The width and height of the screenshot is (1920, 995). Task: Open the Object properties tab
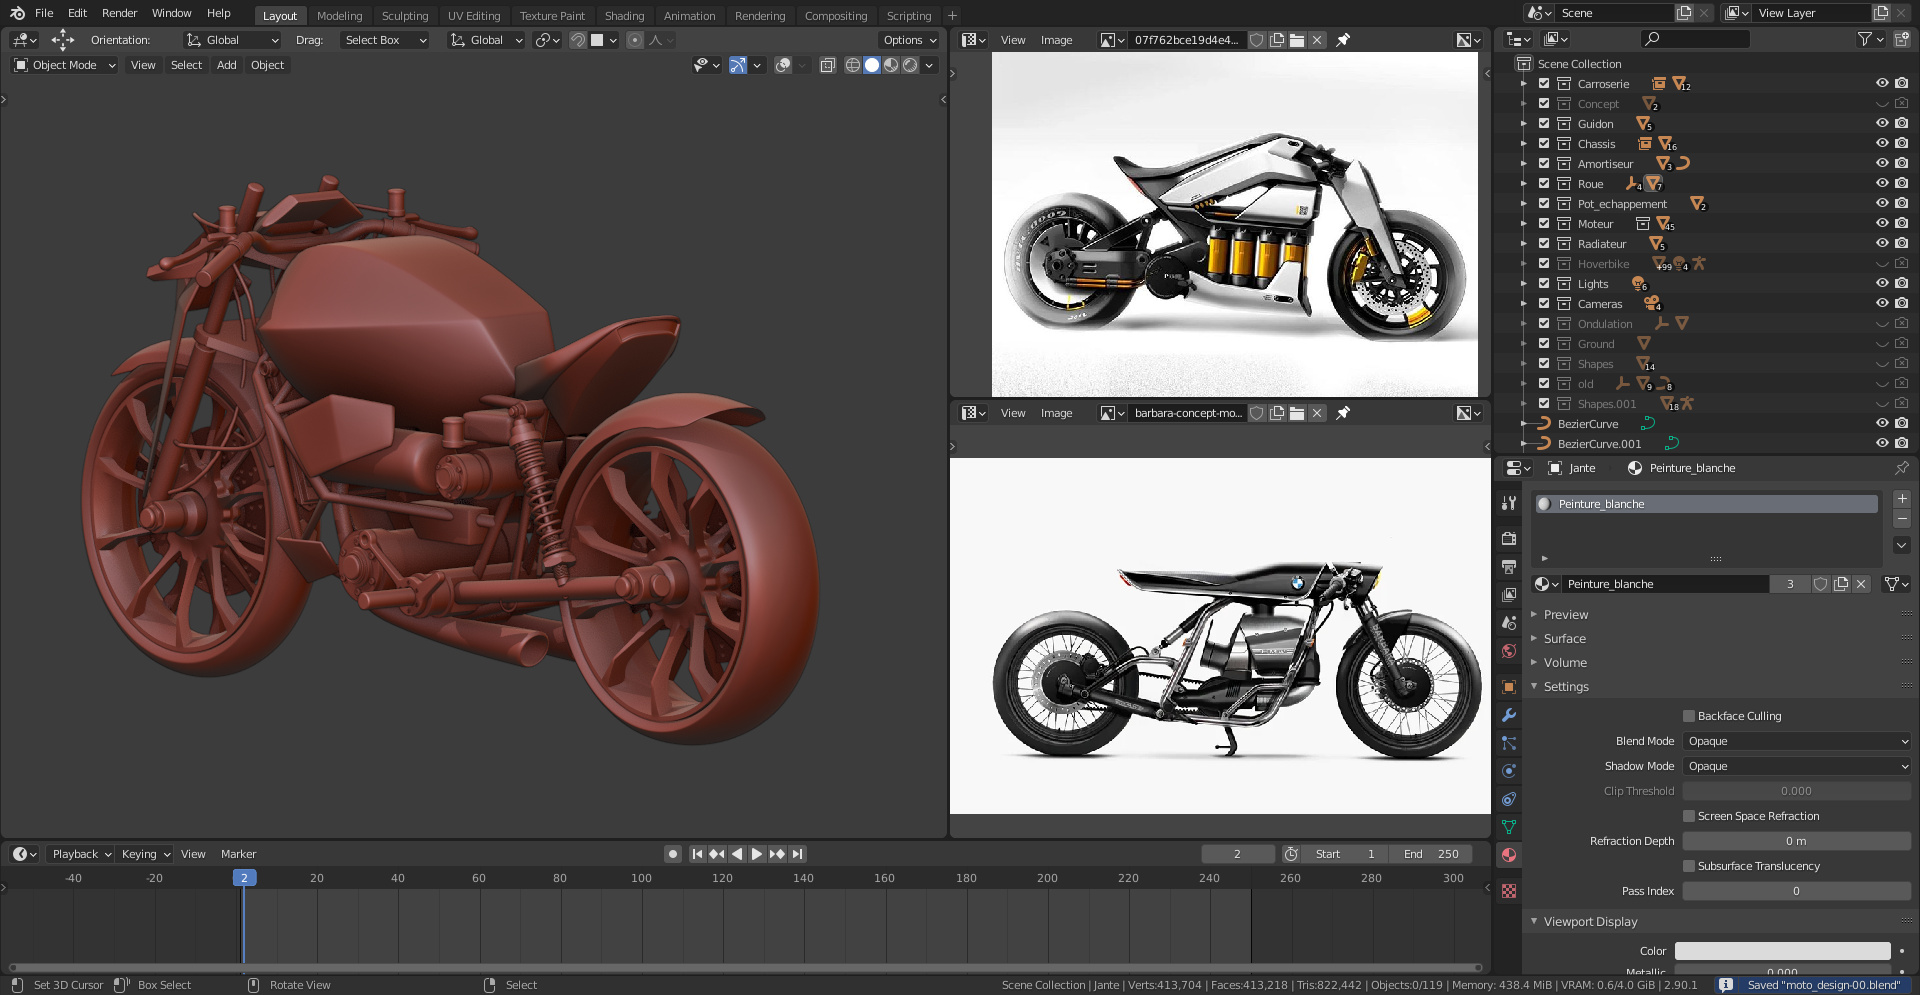[1509, 686]
